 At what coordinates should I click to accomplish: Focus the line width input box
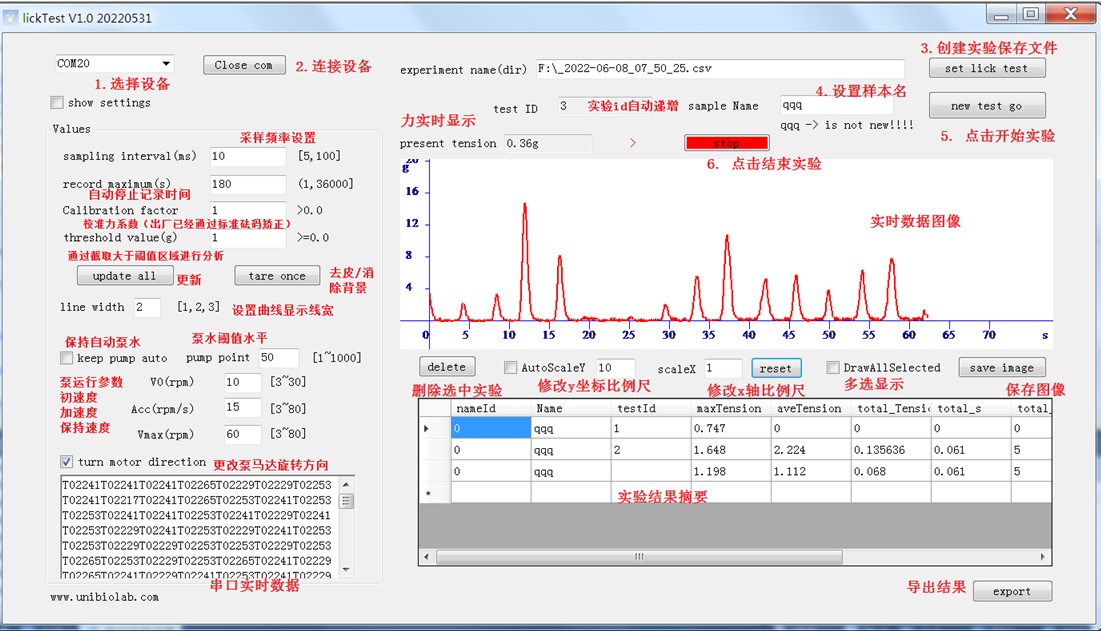coord(147,307)
